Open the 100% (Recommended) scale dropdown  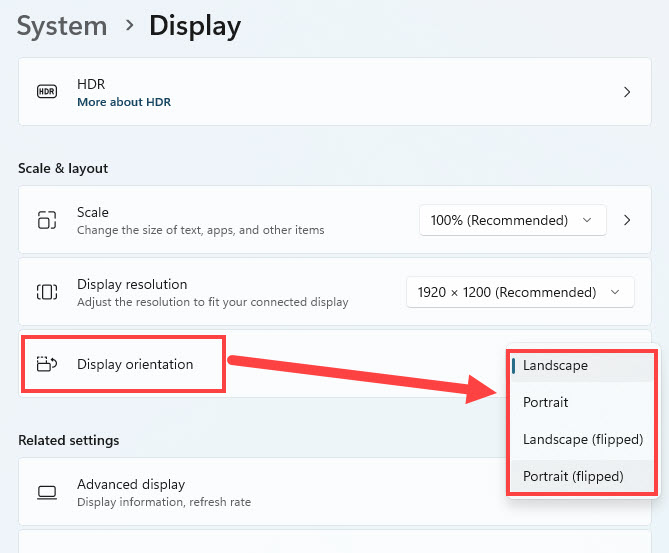click(512, 220)
